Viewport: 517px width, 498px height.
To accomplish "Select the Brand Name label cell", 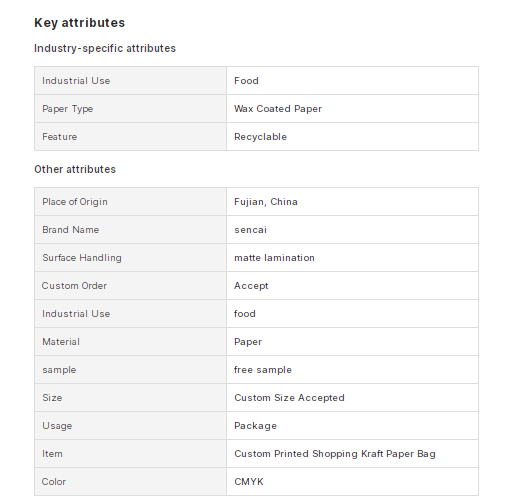I will click(x=130, y=230).
